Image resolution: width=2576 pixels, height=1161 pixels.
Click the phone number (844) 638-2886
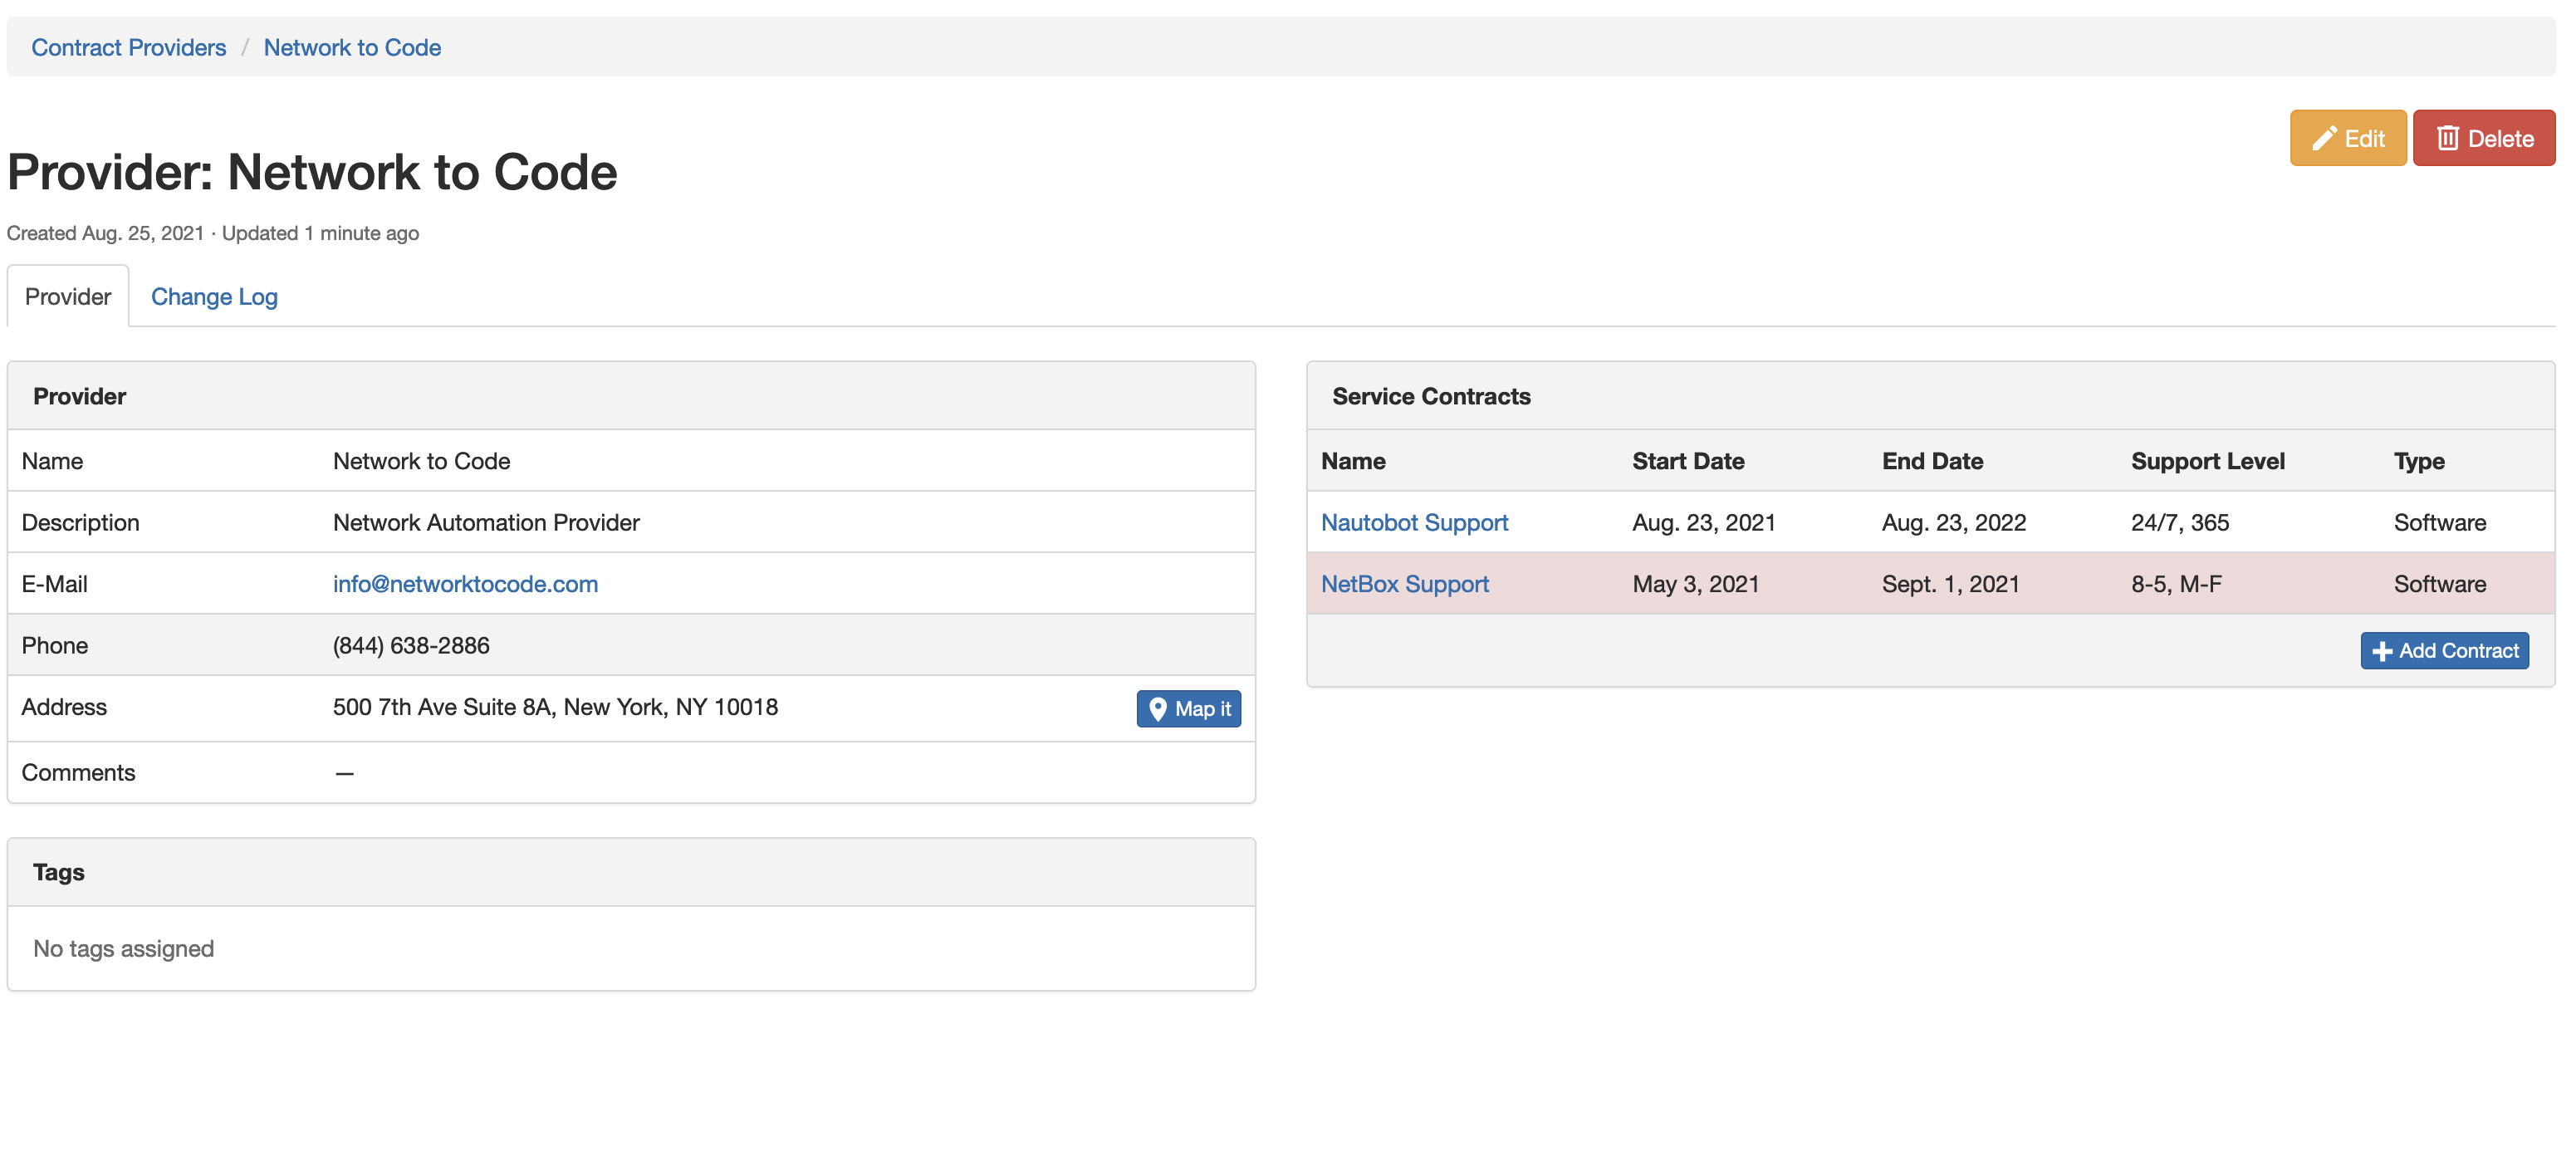pos(411,645)
